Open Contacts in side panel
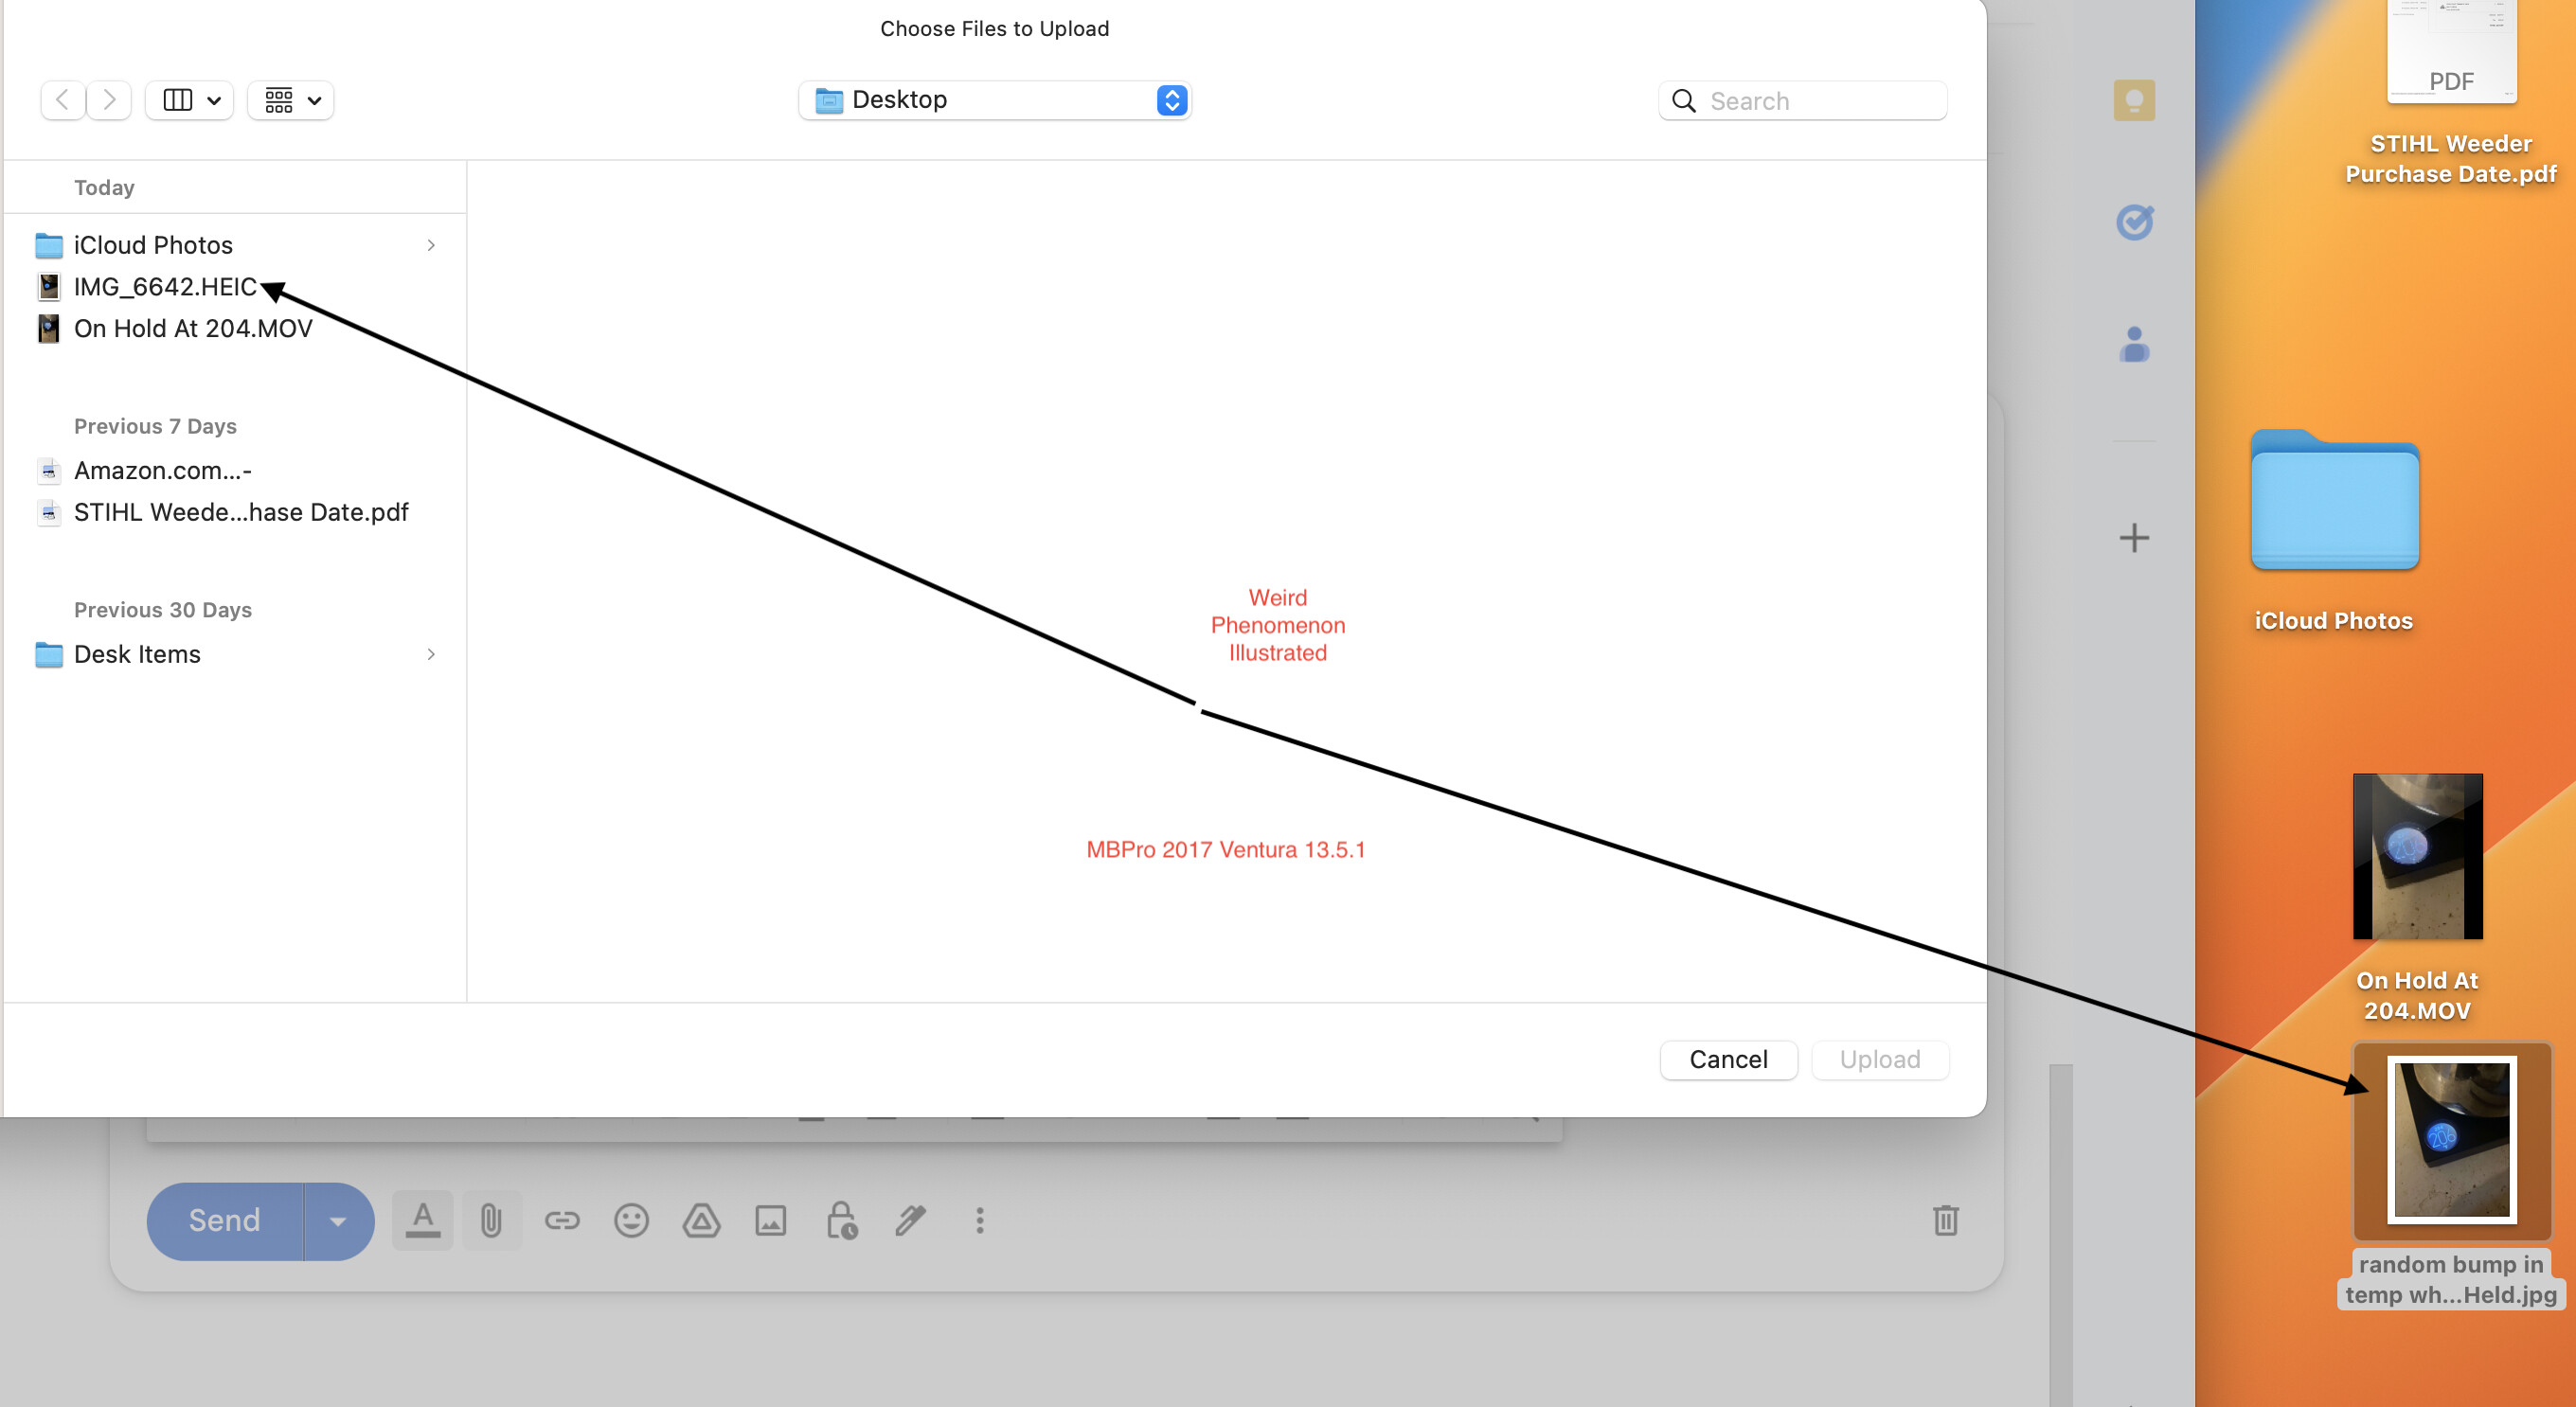2576x1407 pixels. click(2134, 345)
